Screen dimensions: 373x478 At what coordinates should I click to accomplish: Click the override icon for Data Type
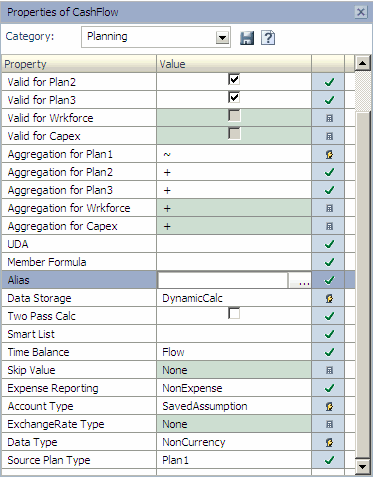tap(329, 442)
